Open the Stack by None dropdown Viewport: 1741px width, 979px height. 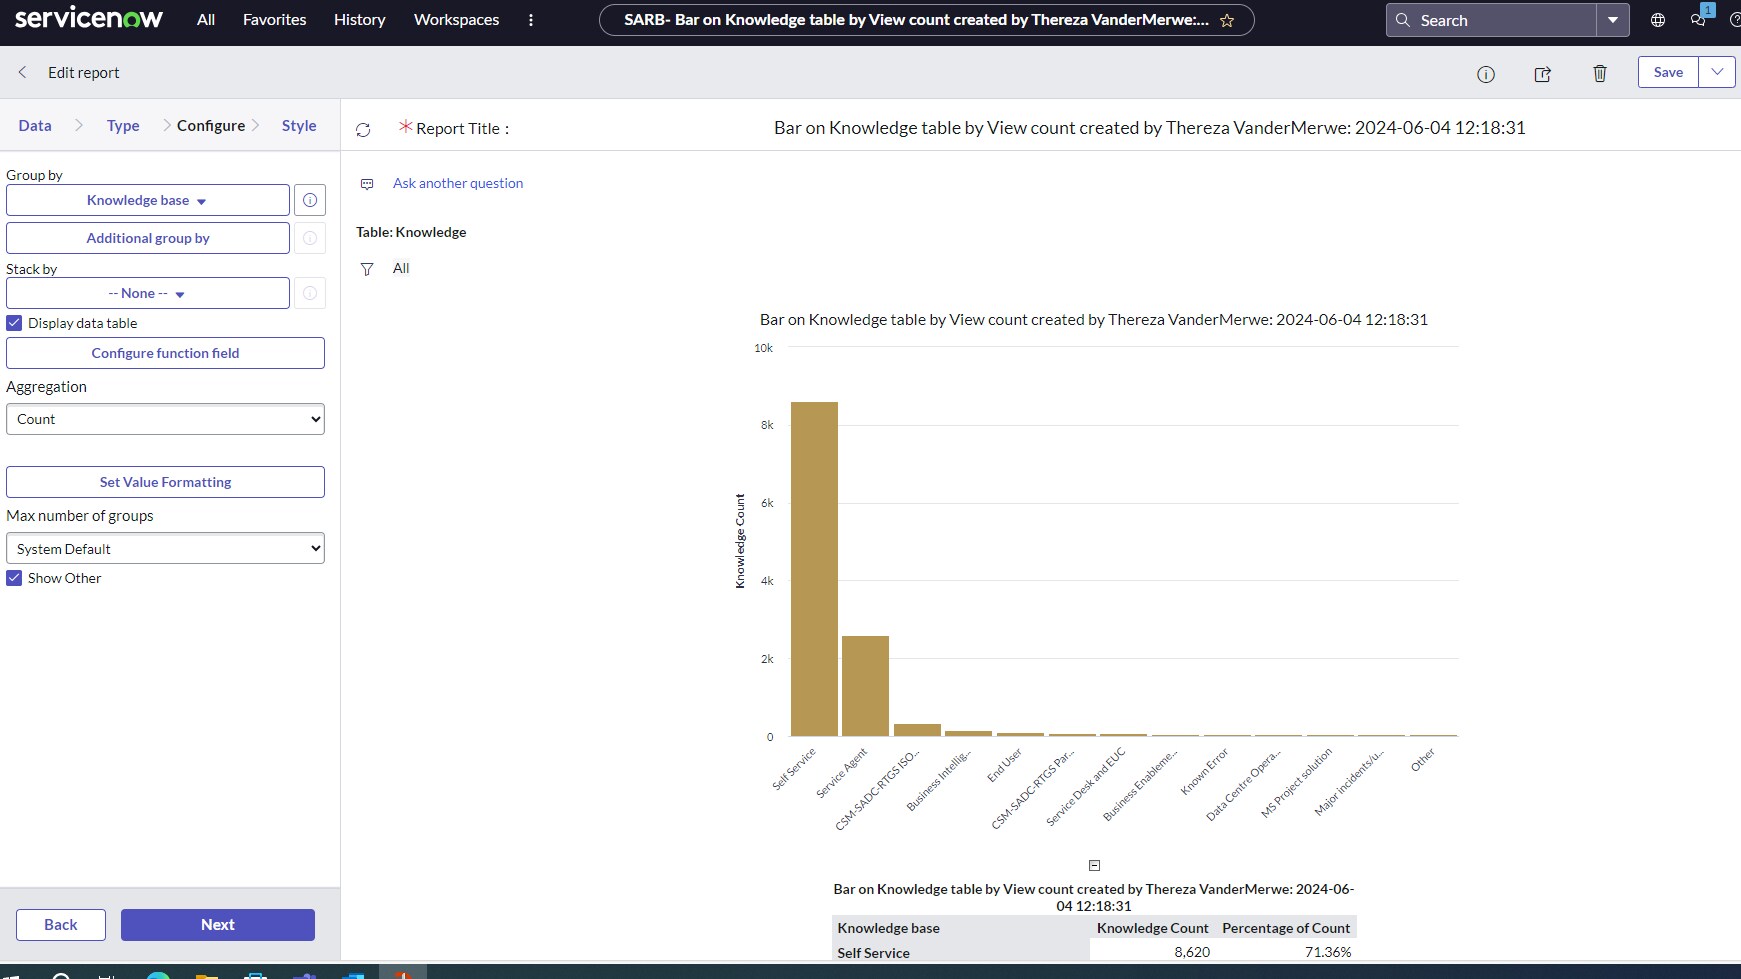(x=147, y=293)
